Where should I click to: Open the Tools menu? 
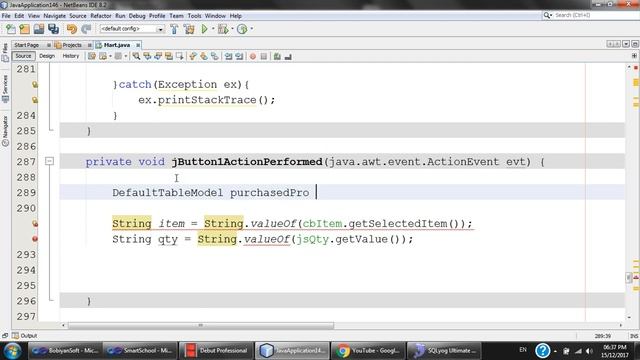click(194, 16)
